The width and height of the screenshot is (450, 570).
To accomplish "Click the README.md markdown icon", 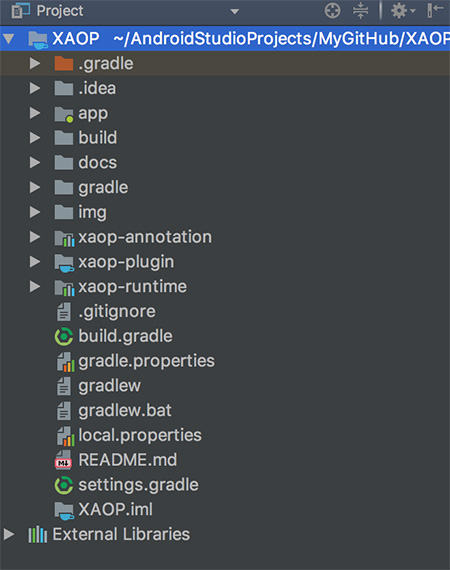I will point(64,460).
